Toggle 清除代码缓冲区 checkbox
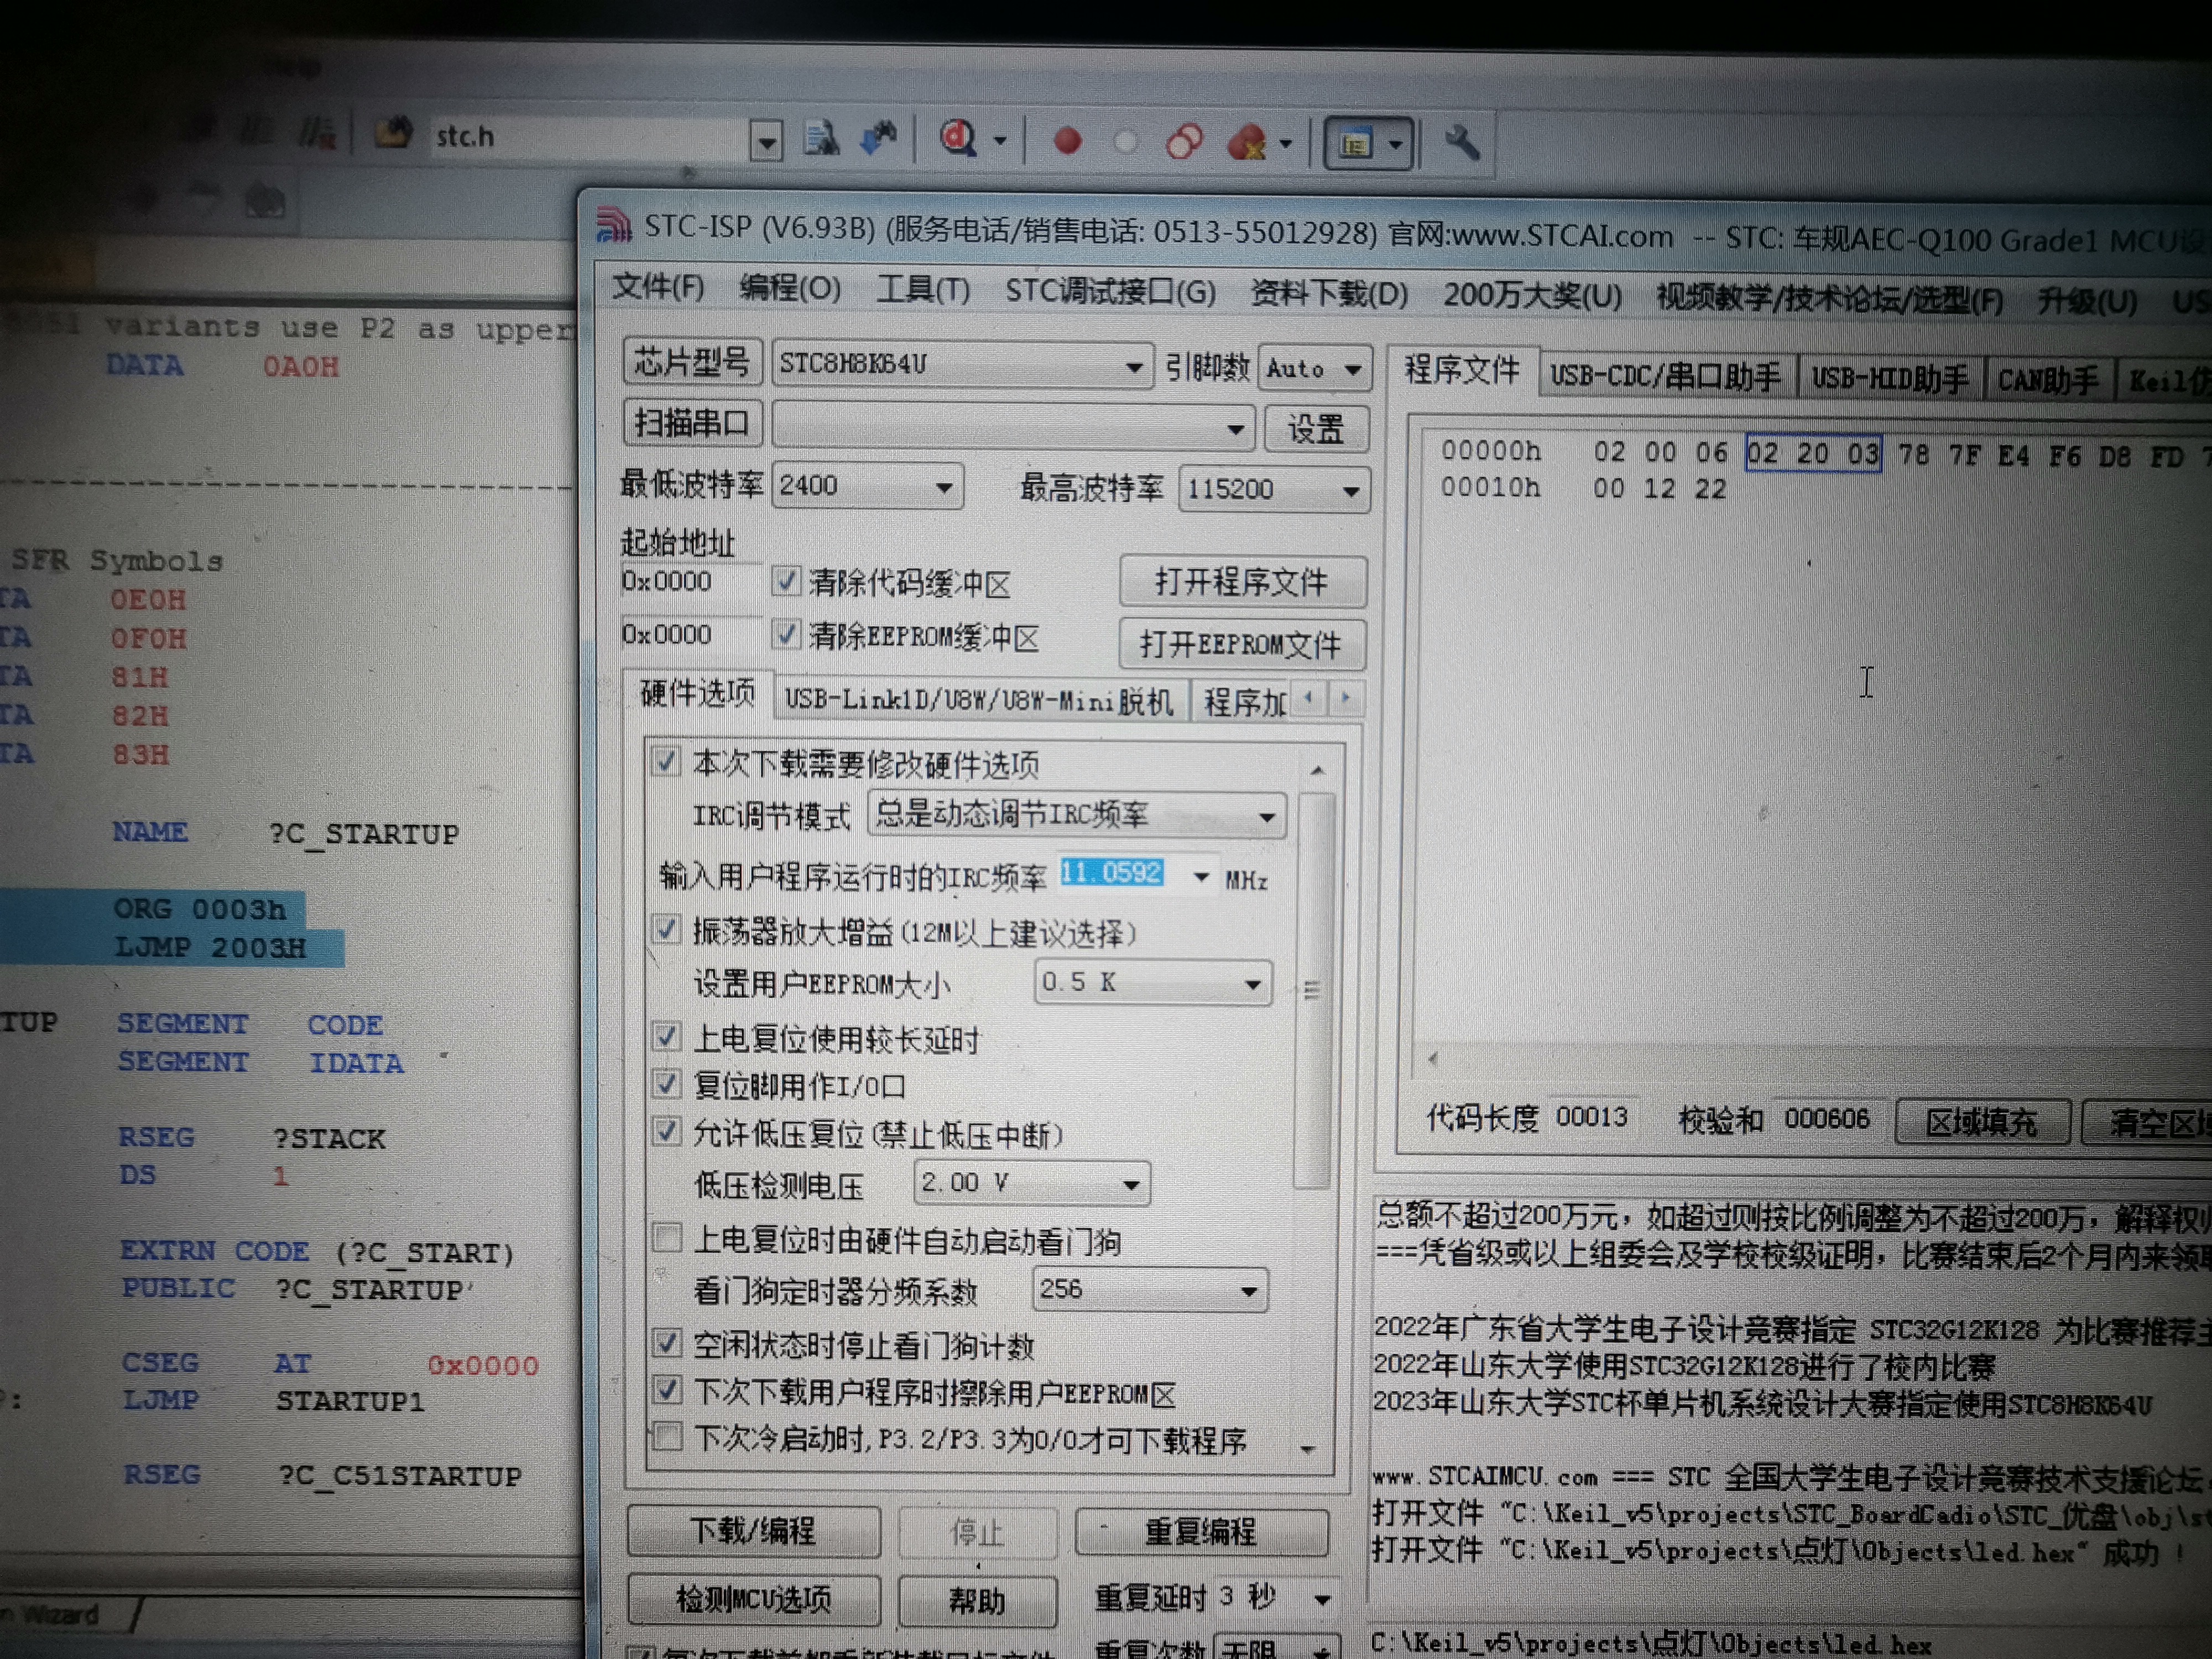The width and height of the screenshot is (2212, 1659). tap(786, 581)
